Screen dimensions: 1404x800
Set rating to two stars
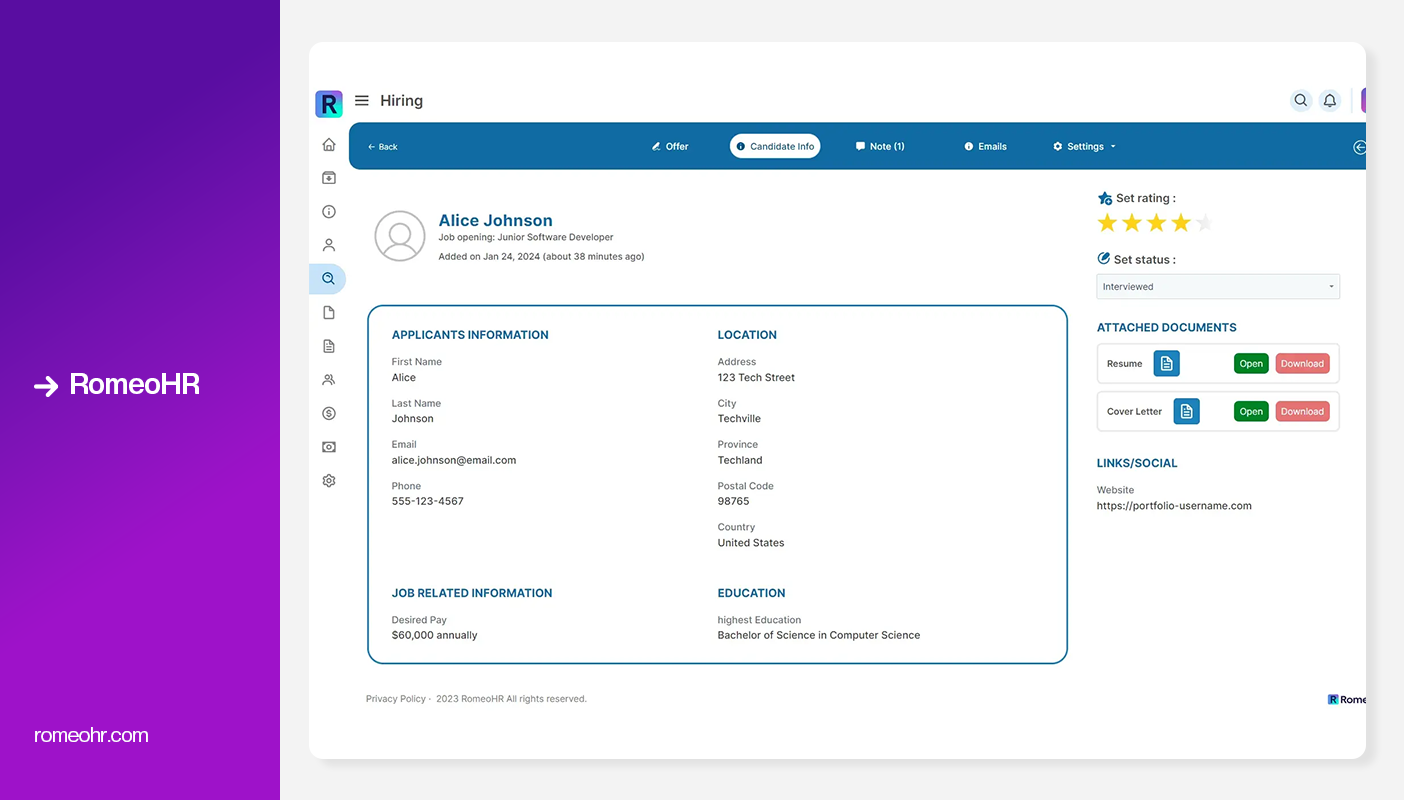click(1132, 223)
